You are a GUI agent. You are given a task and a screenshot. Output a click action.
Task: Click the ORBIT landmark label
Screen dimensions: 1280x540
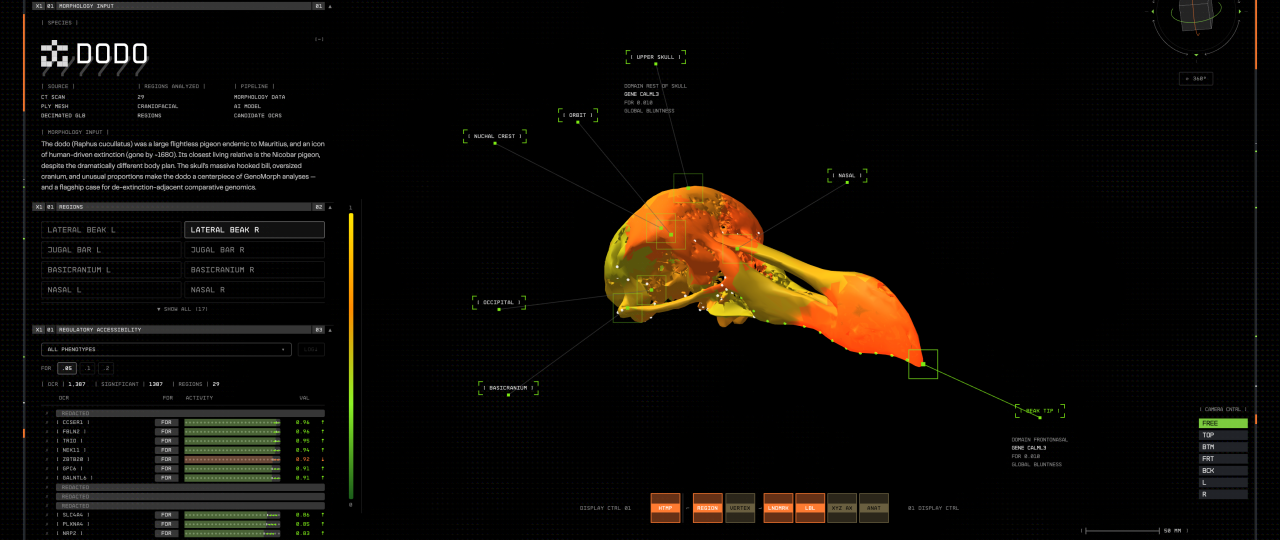point(578,115)
